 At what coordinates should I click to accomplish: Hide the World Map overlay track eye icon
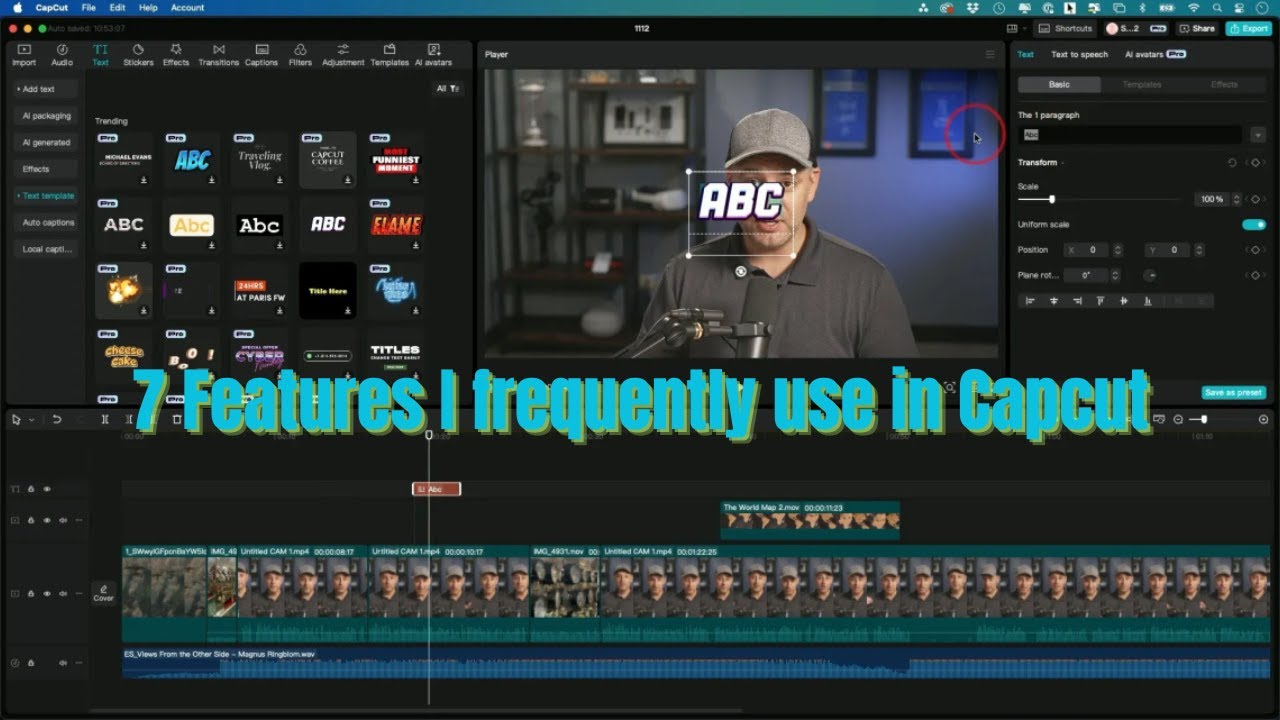tap(47, 520)
